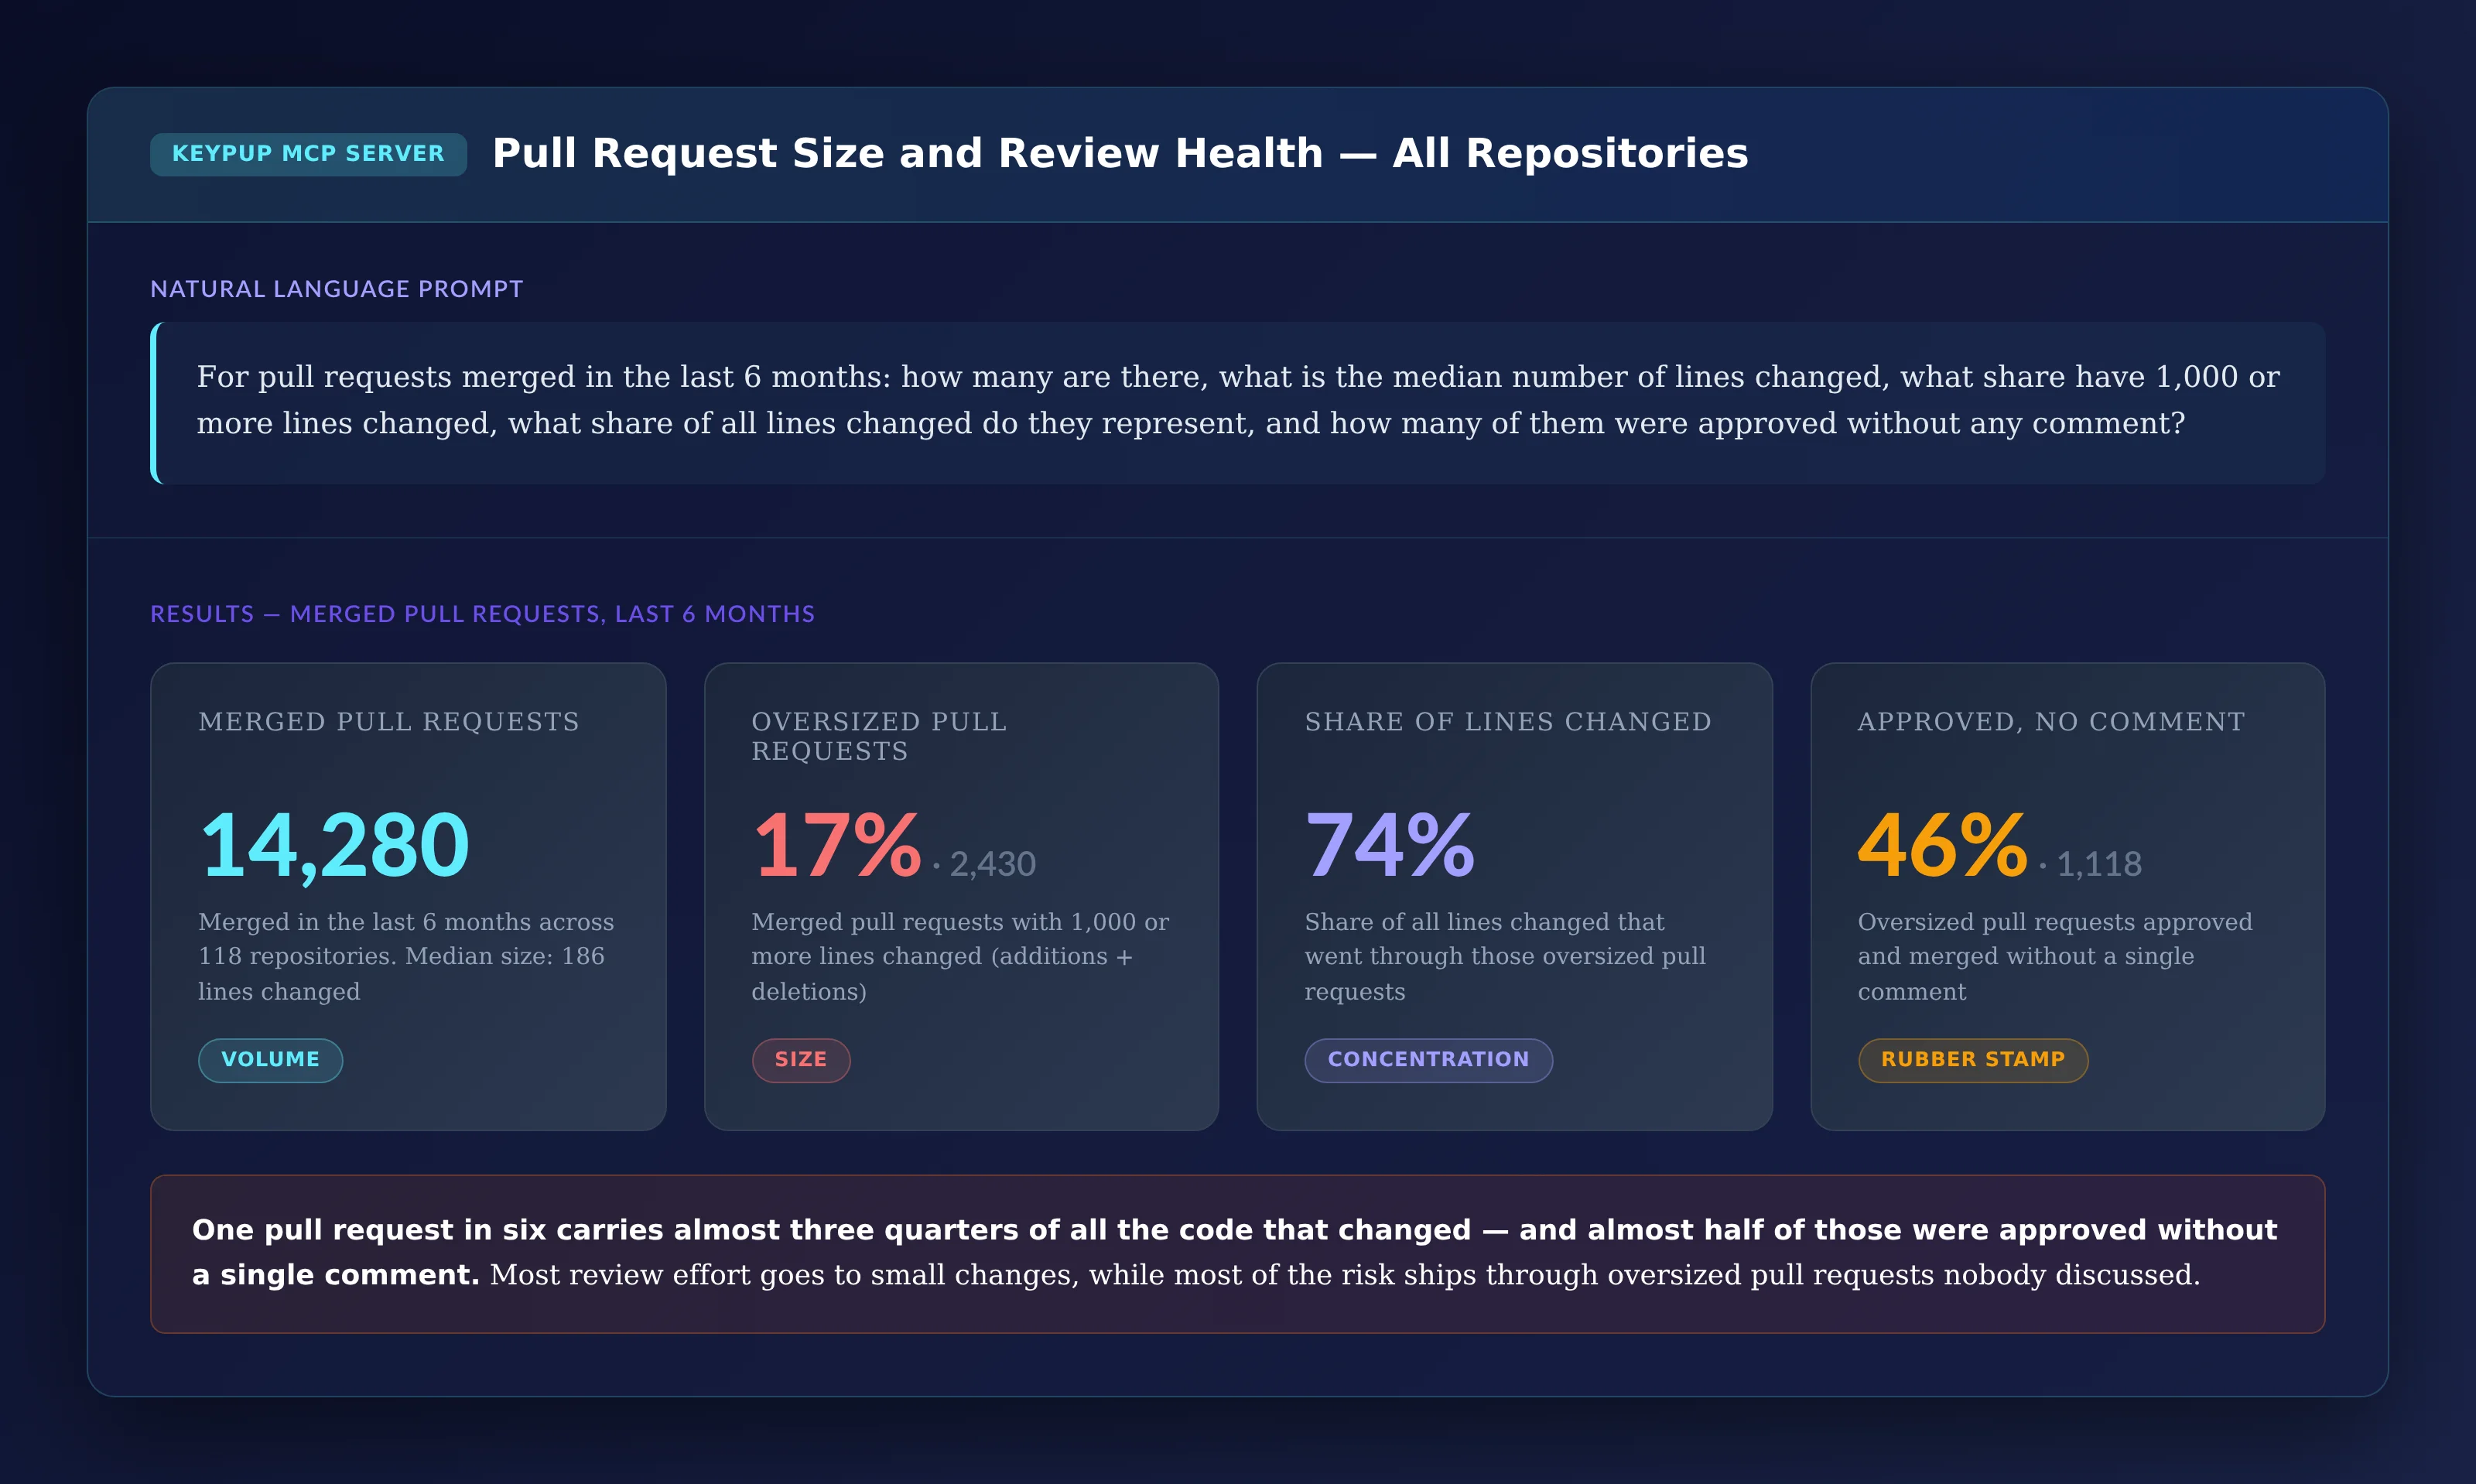Click the Median size 186 lines description
Viewport: 2476px width, 1484px height.
tap(406, 956)
